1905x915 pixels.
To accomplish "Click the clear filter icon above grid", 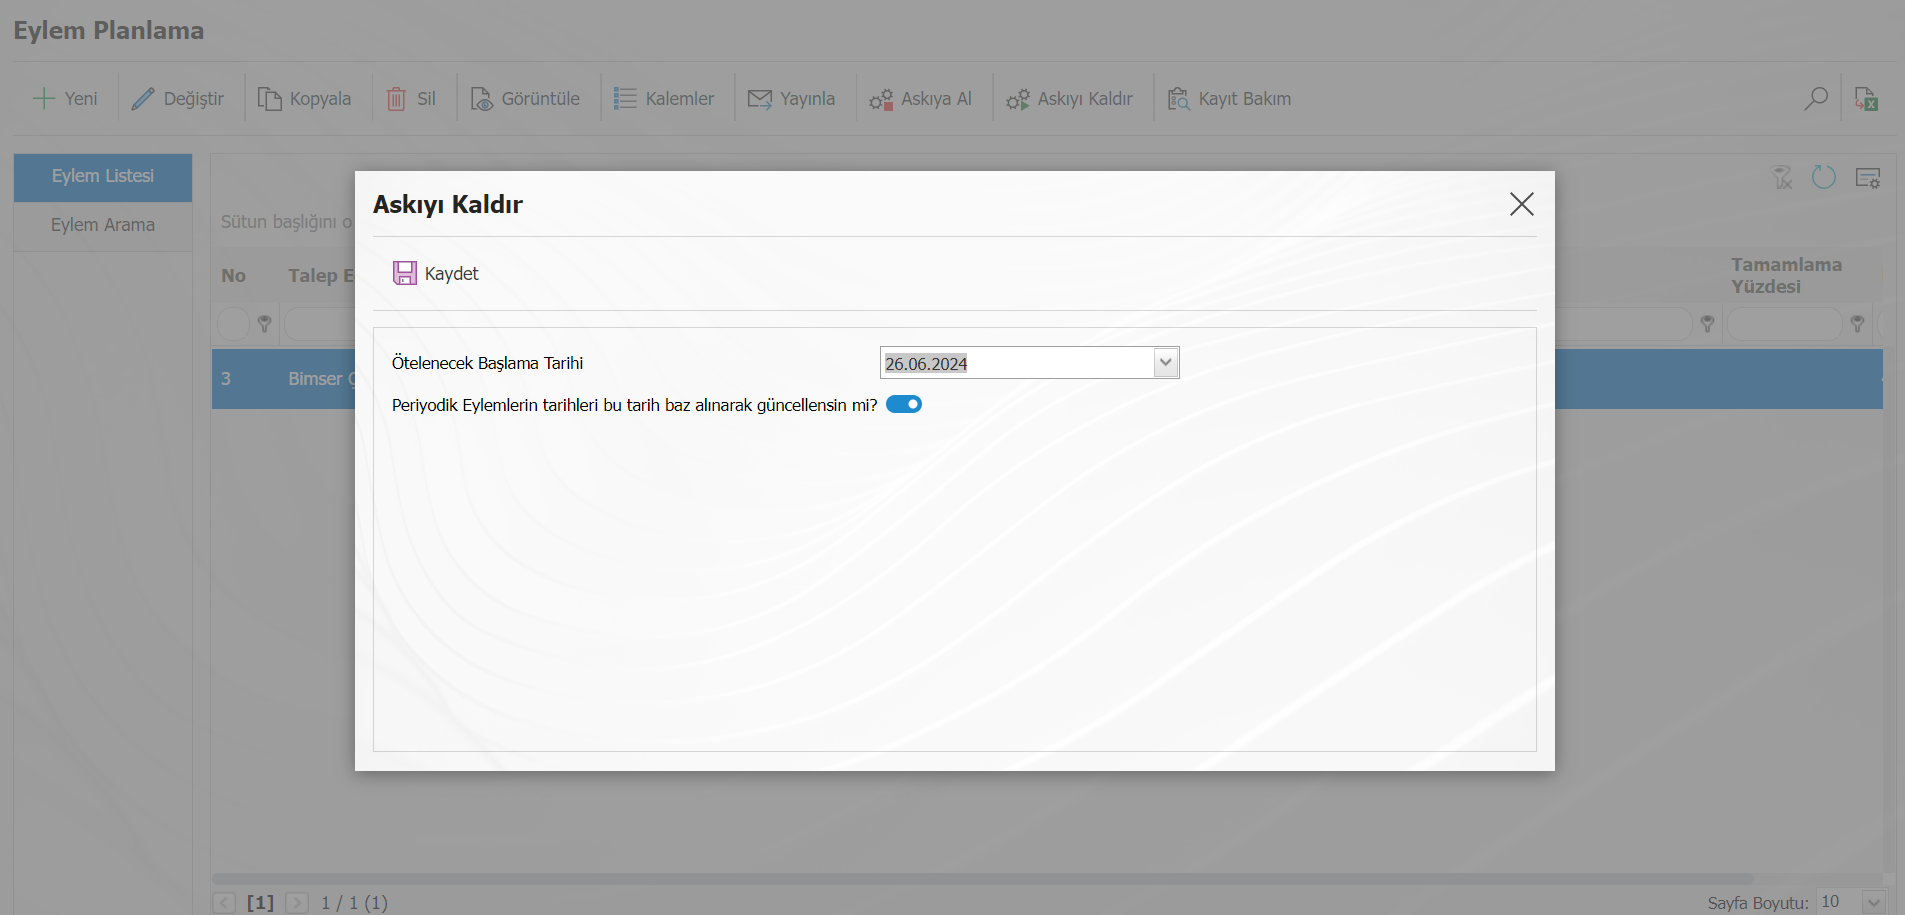I will (1782, 178).
